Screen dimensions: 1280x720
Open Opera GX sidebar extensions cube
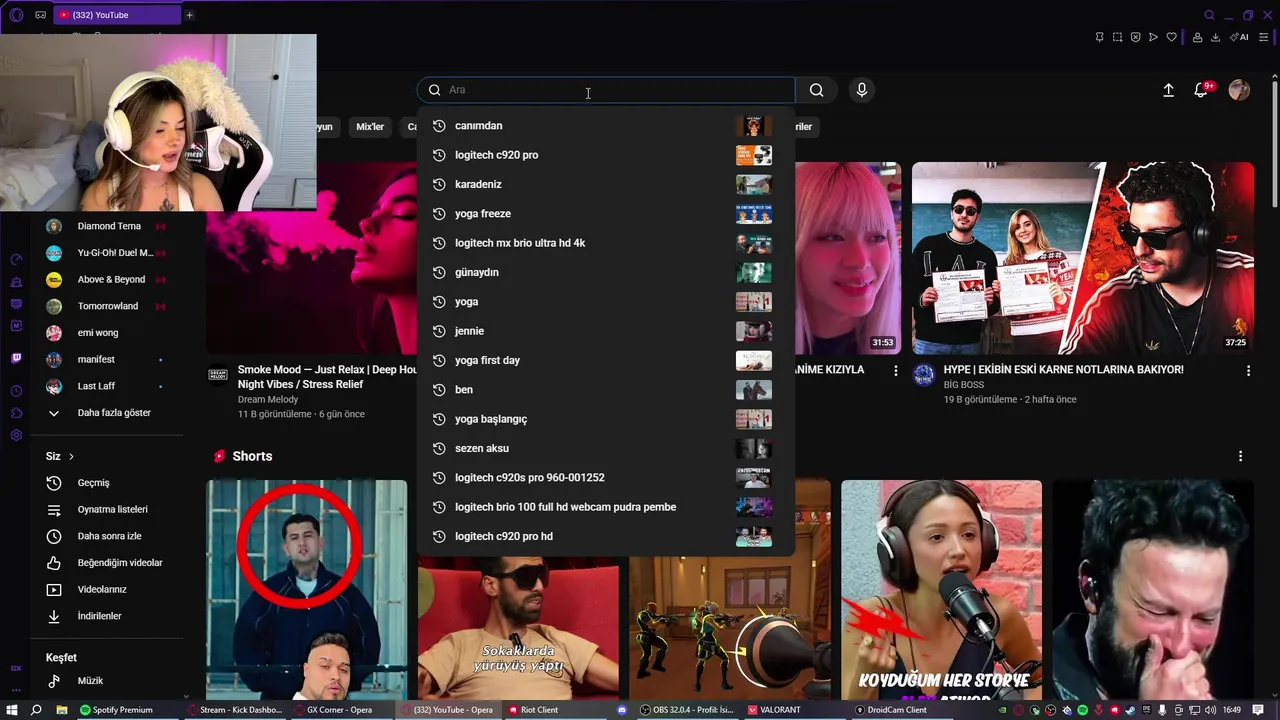pyautogui.click(x=16, y=413)
